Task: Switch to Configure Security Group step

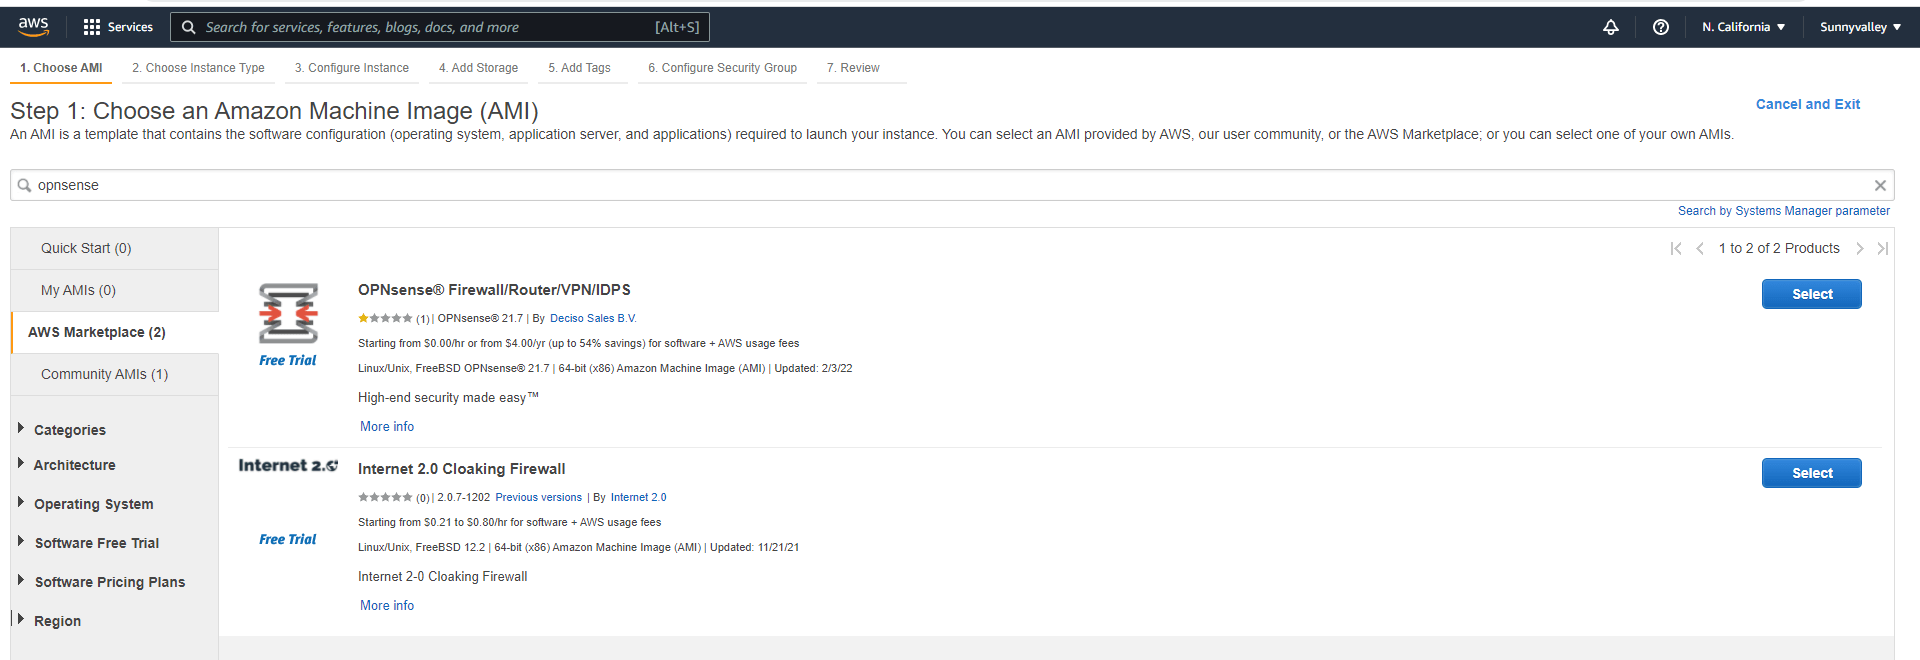Action: 722,68
